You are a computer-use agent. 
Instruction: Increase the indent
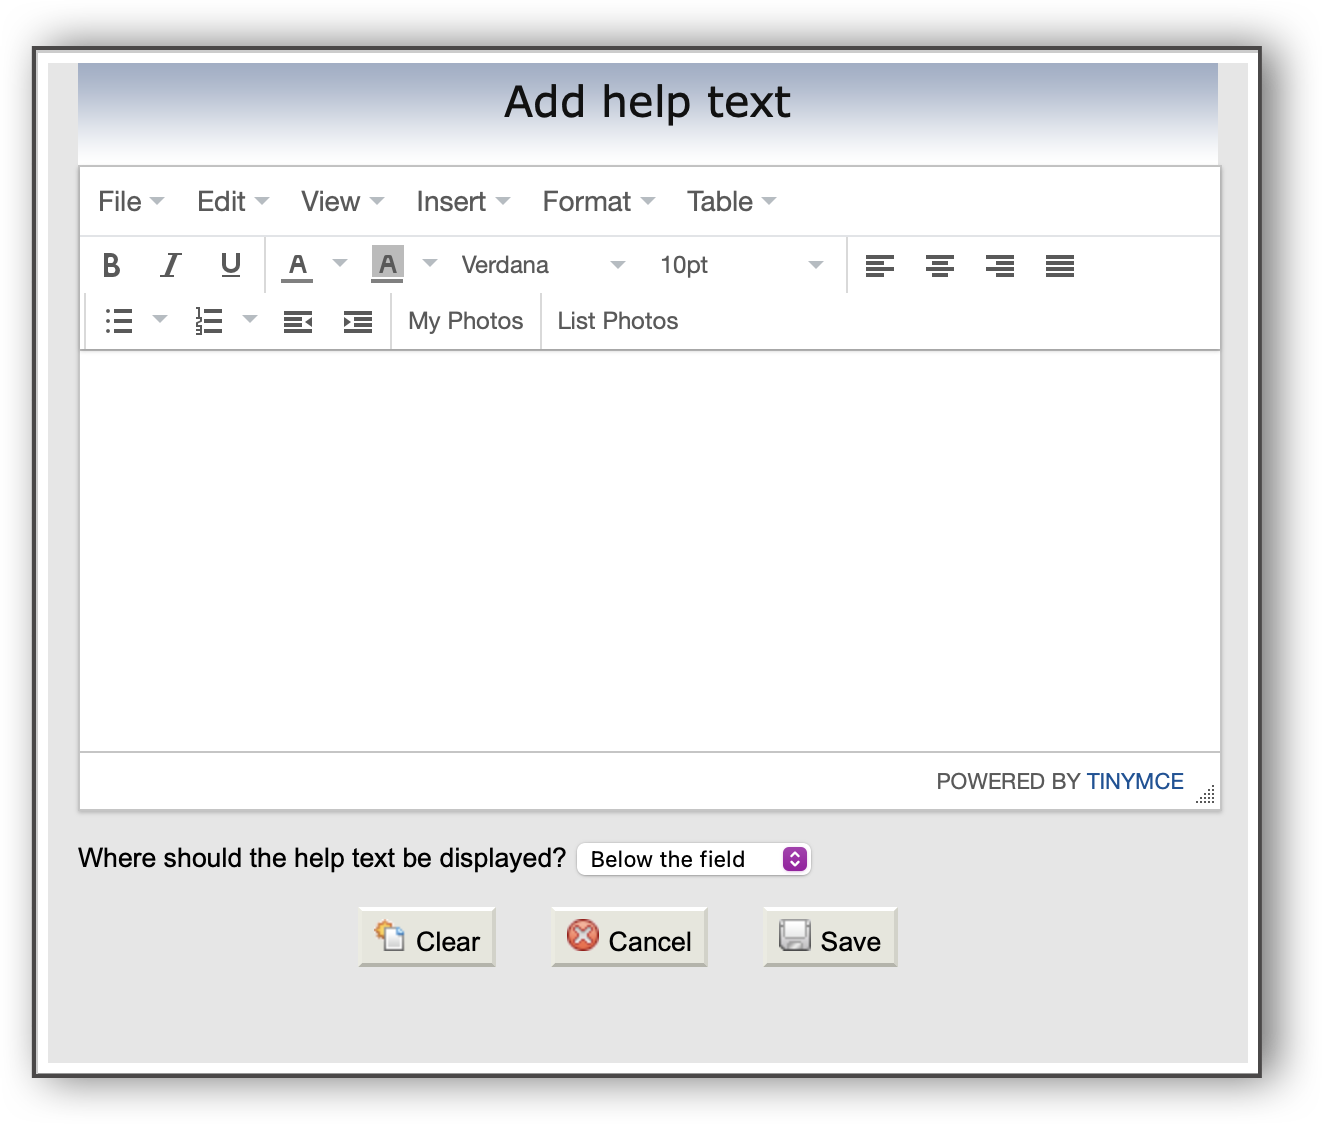coord(358,321)
